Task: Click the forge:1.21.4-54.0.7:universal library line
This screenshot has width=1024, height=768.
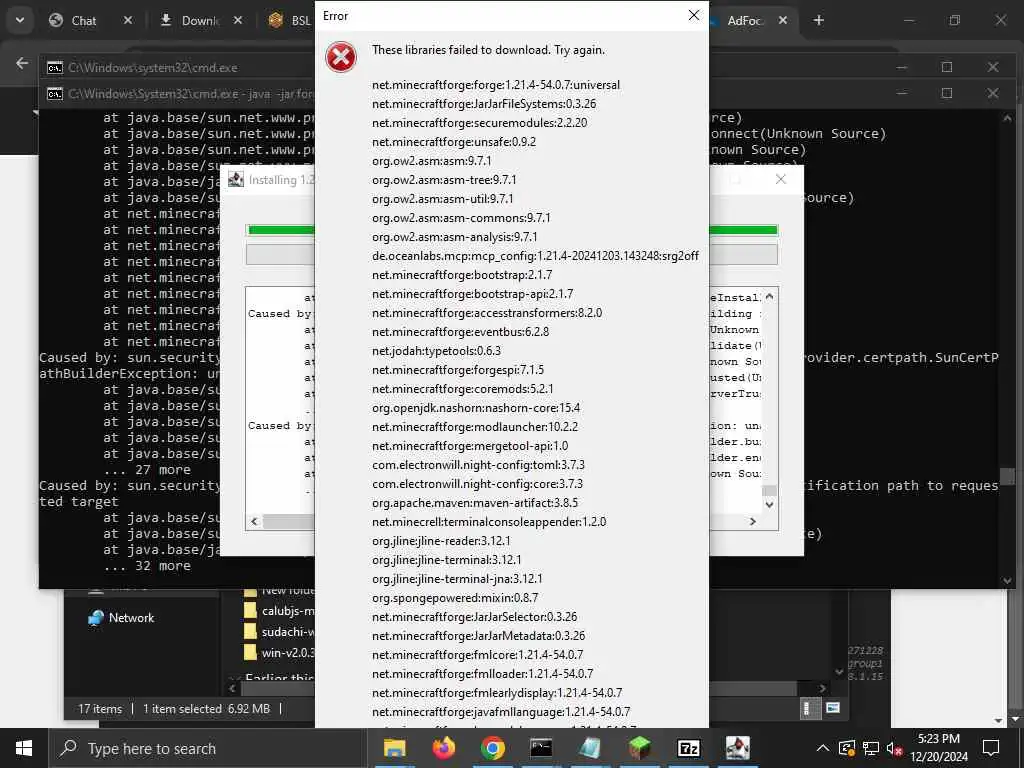Action: pyautogui.click(x=496, y=85)
